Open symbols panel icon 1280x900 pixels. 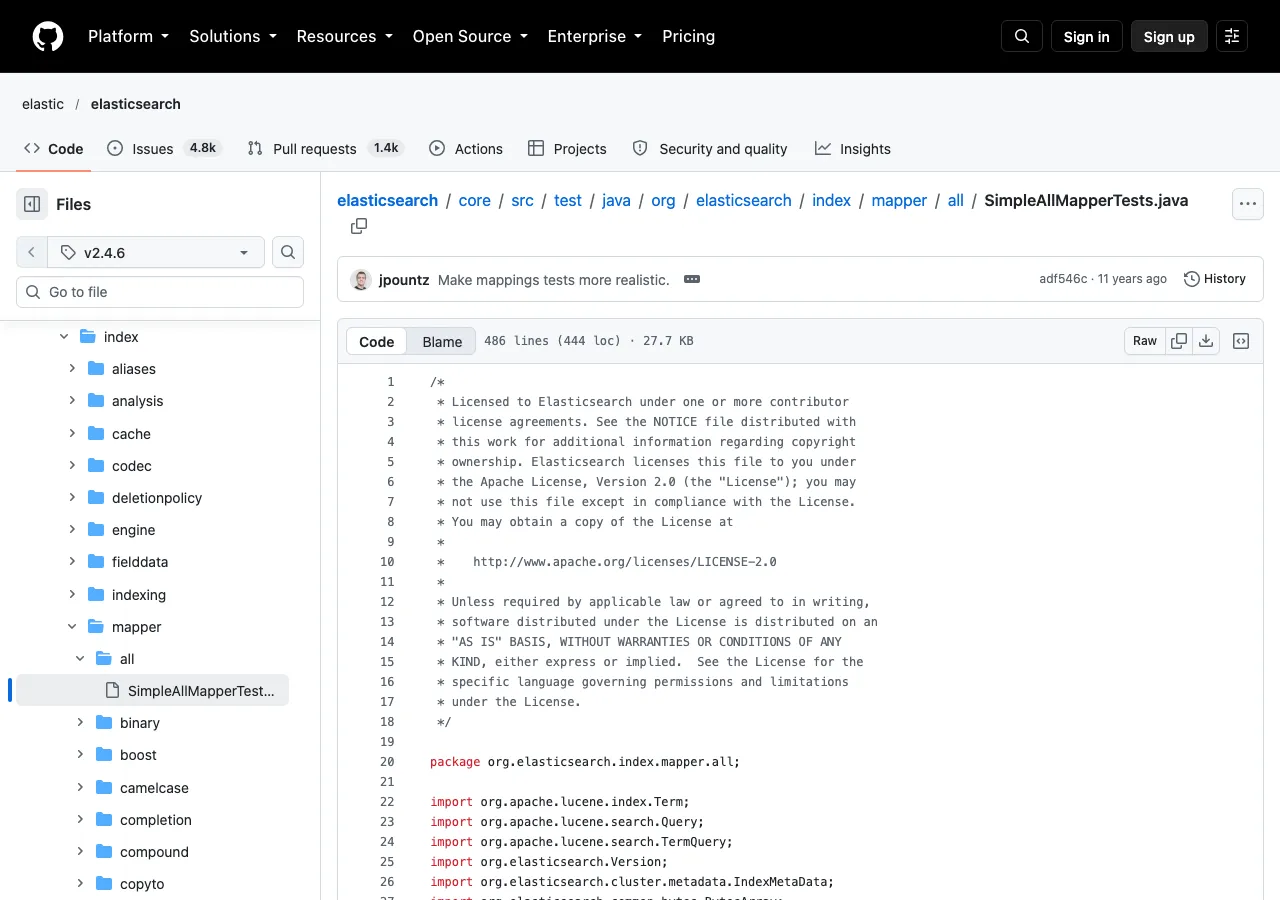pyautogui.click(x=1241, y=341)
